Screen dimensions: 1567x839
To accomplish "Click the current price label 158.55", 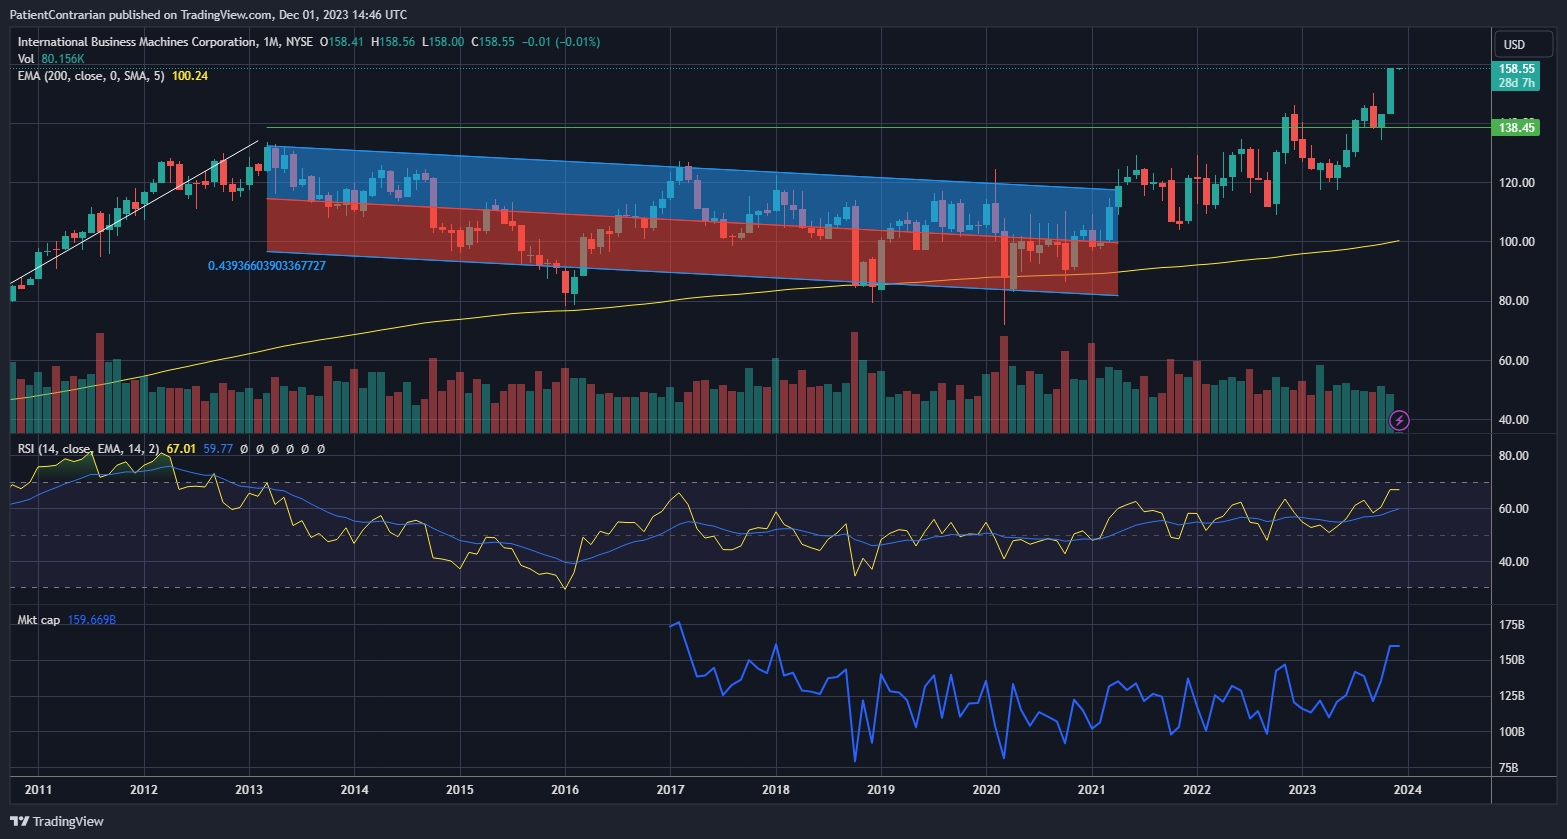I will (x=1517, y=69).
